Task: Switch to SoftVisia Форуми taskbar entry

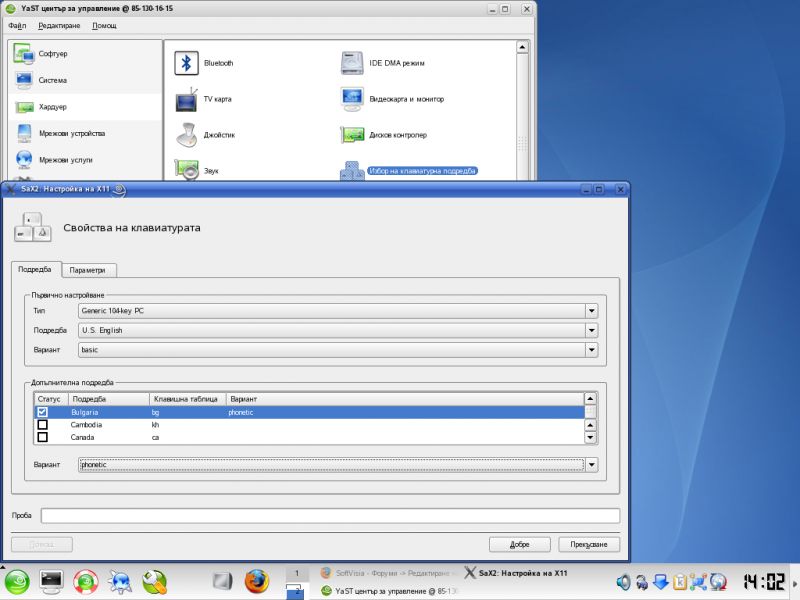Action: [x=389, y=573]
